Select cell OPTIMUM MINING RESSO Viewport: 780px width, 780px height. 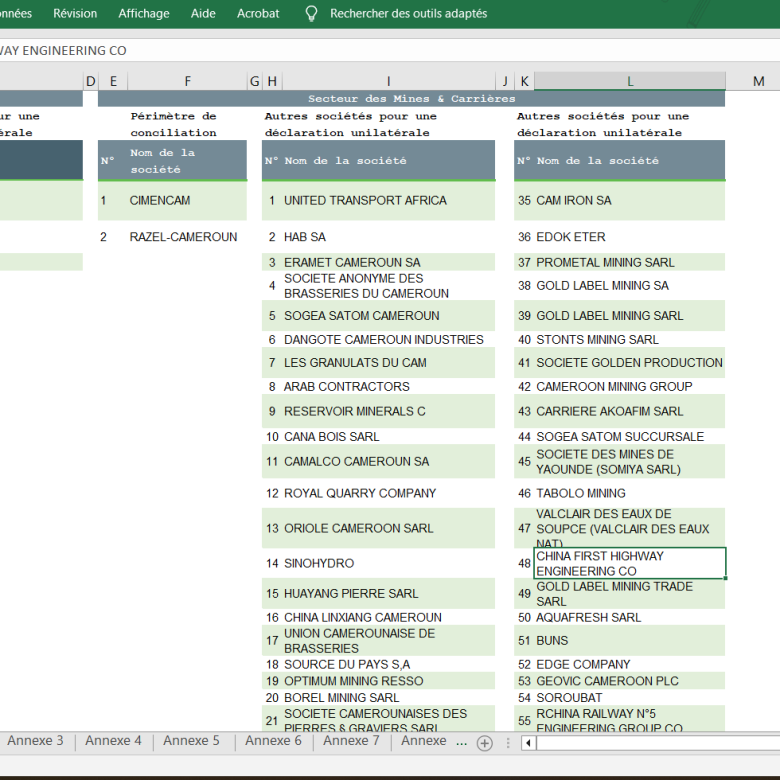point(389,681)
